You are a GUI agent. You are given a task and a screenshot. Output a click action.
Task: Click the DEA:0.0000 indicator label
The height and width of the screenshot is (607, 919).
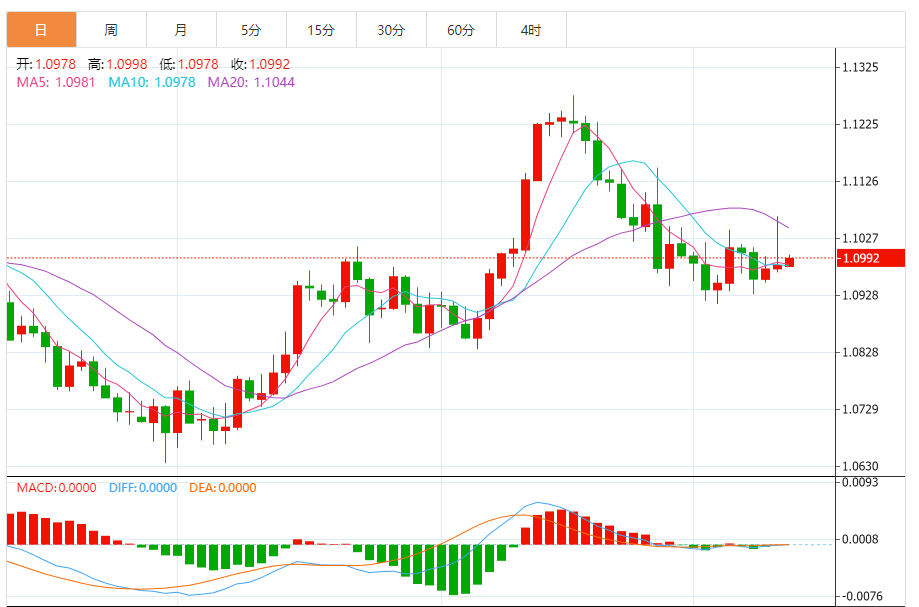coord(223,487)
